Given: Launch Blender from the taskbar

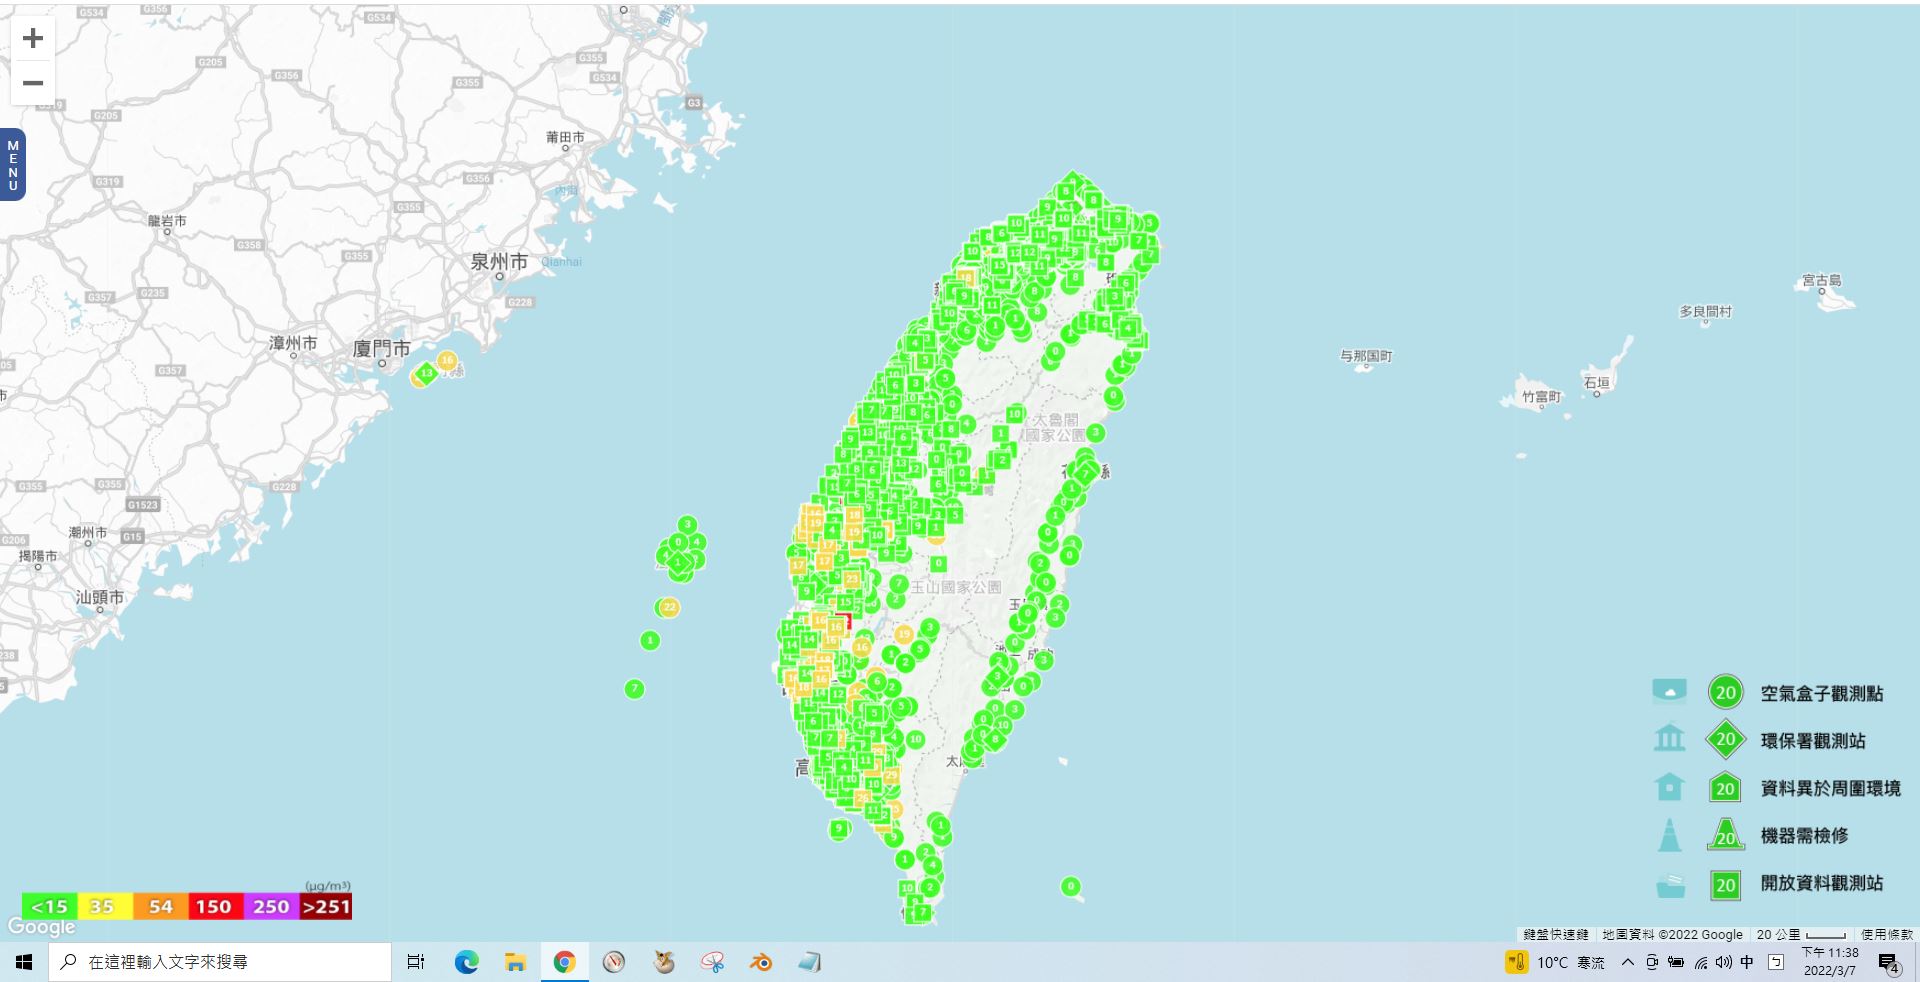Looking at the screenshot, I should [761, 962].
